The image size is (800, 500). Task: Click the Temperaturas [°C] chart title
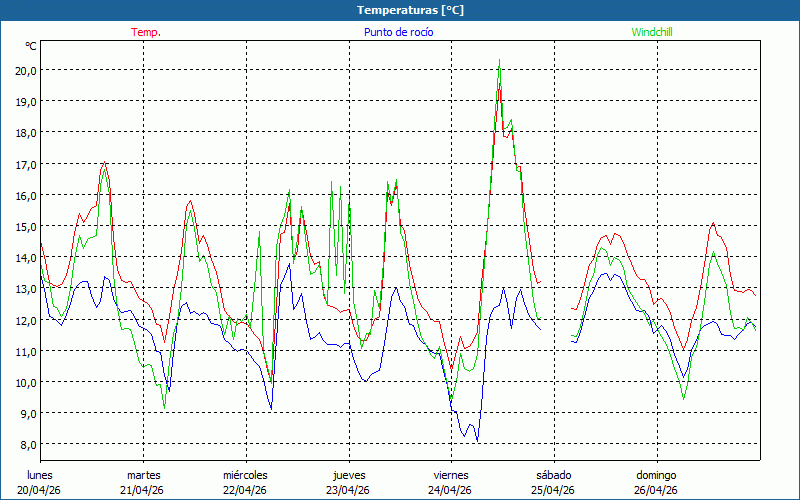410,10
